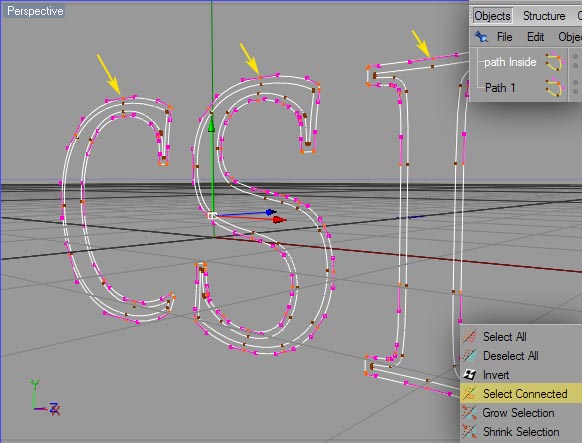
Task: Open the Objects menu in Objects panel
Action: [x=570, y=37]
